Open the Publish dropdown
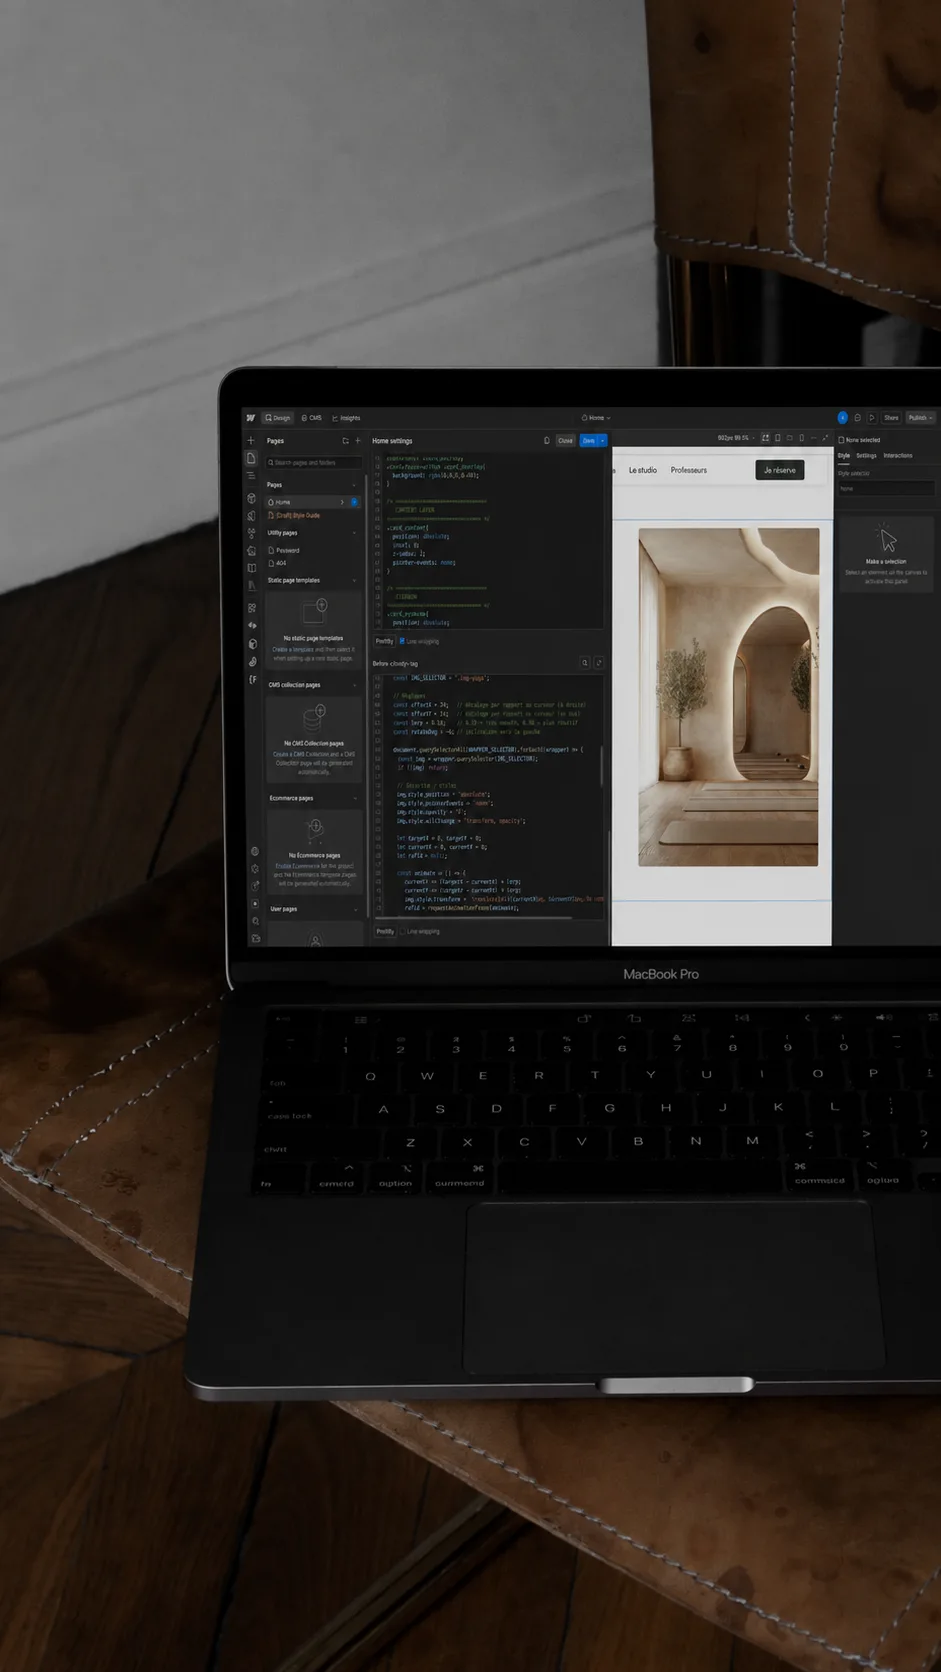 (919, 418)
